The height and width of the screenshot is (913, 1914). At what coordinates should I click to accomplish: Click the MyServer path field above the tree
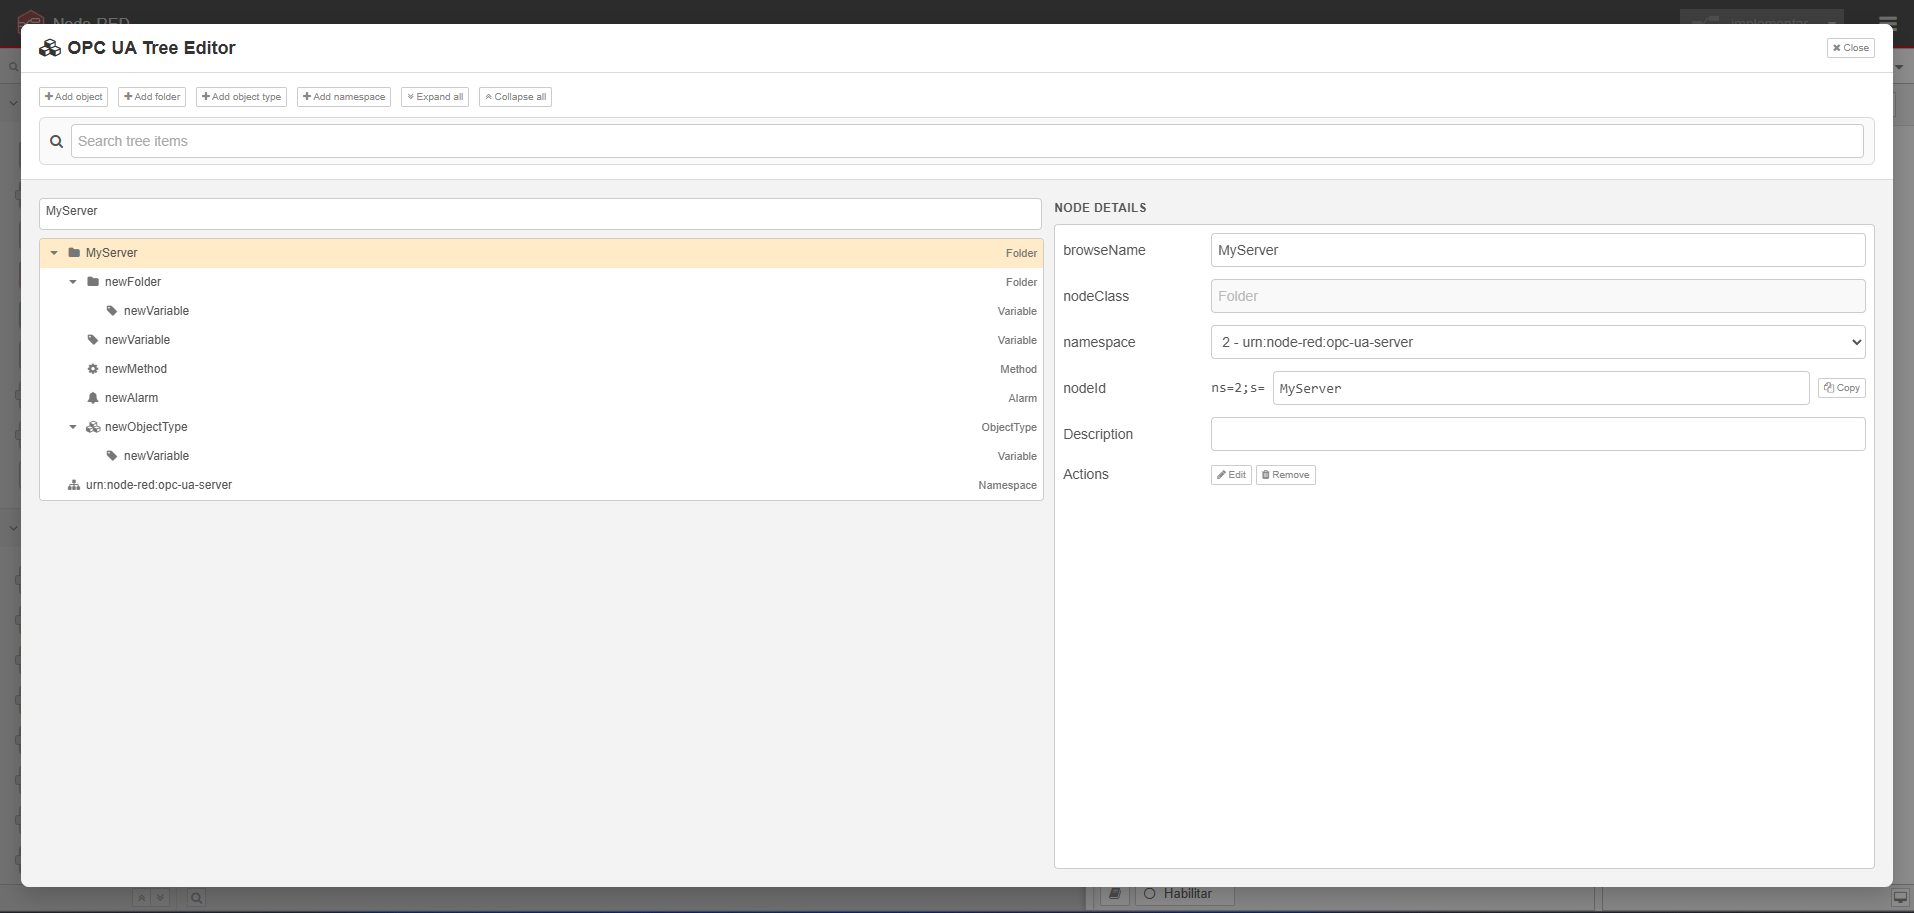pos(540,212)
